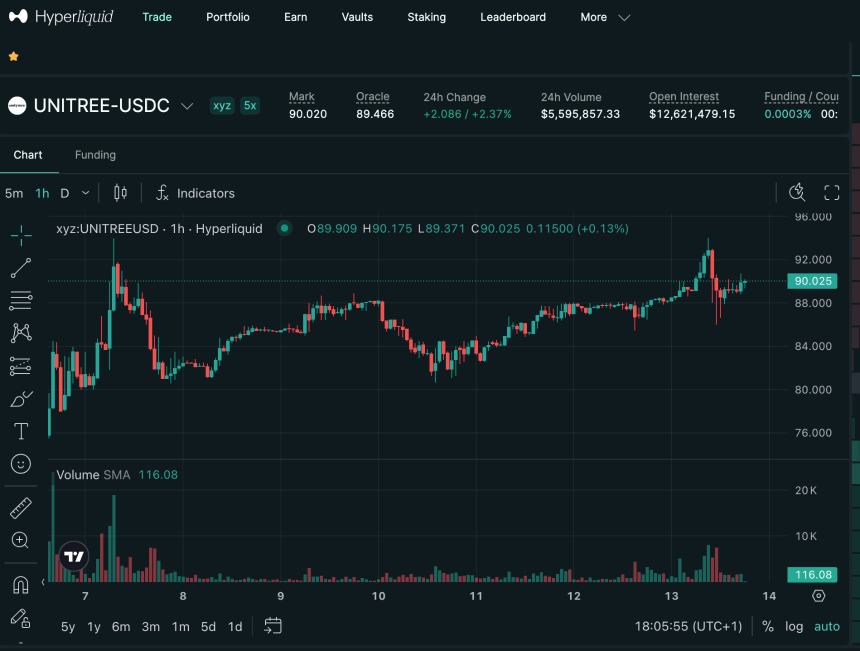Select the trend line drawing tool
860x651 pixels.
click(x=21, y=268)
